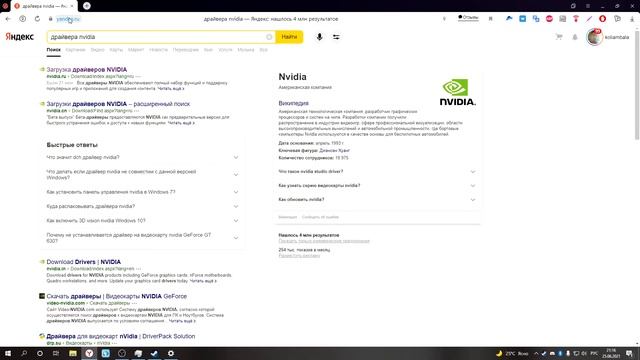Expand 'Как обновить nvidia?' question
This screenshot has width=640, height=360.
pos(377,200)
